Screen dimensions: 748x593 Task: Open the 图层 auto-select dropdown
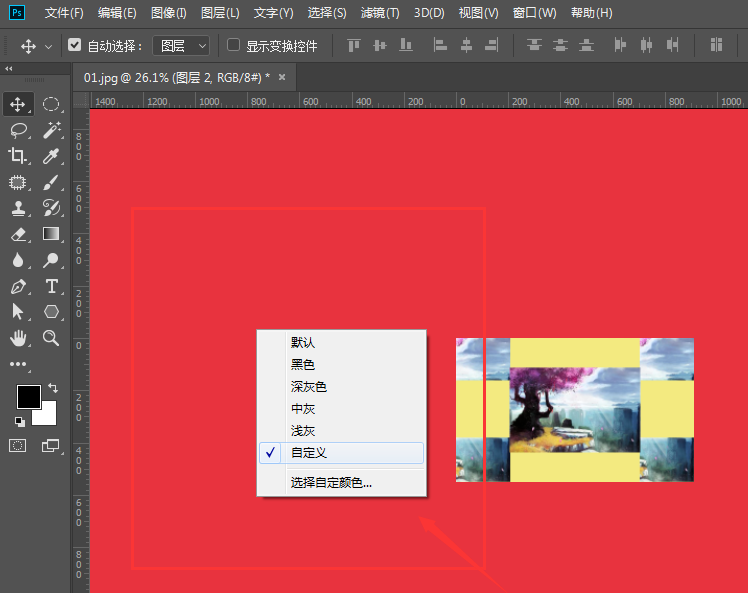(181, 45)
